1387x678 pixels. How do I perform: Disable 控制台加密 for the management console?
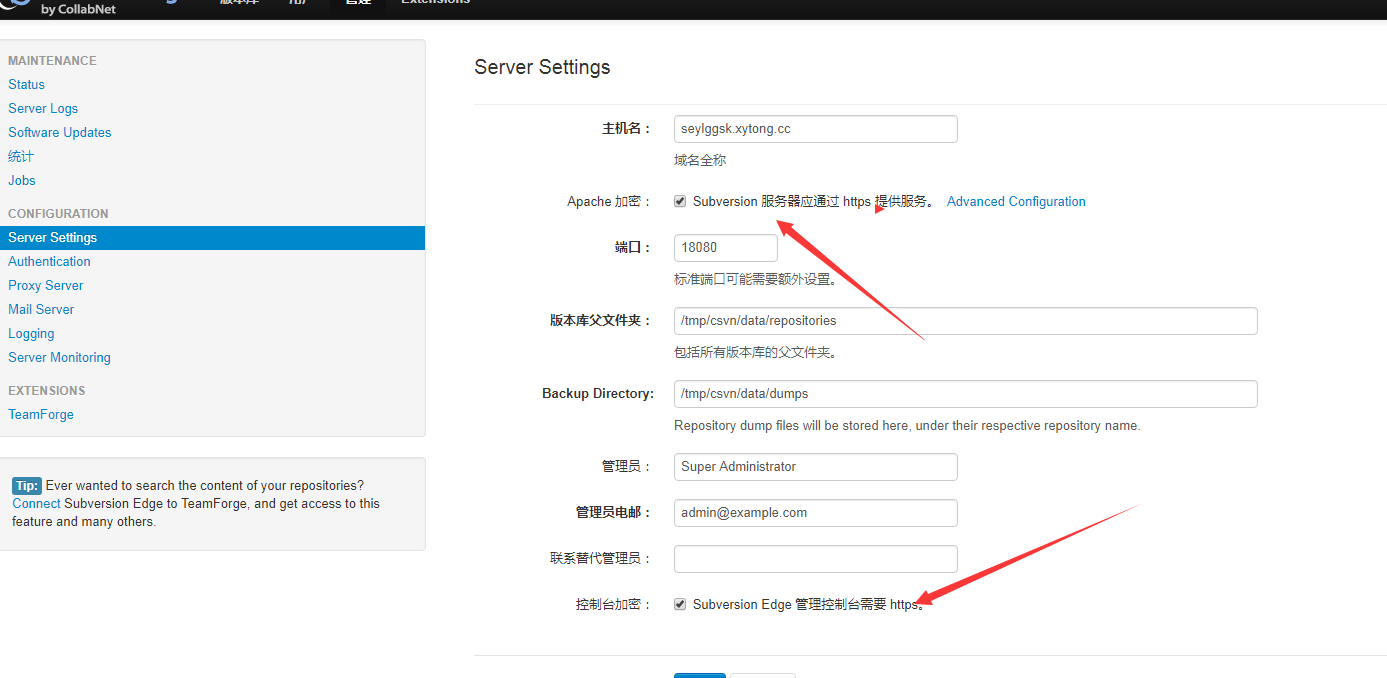coord(680,604)
